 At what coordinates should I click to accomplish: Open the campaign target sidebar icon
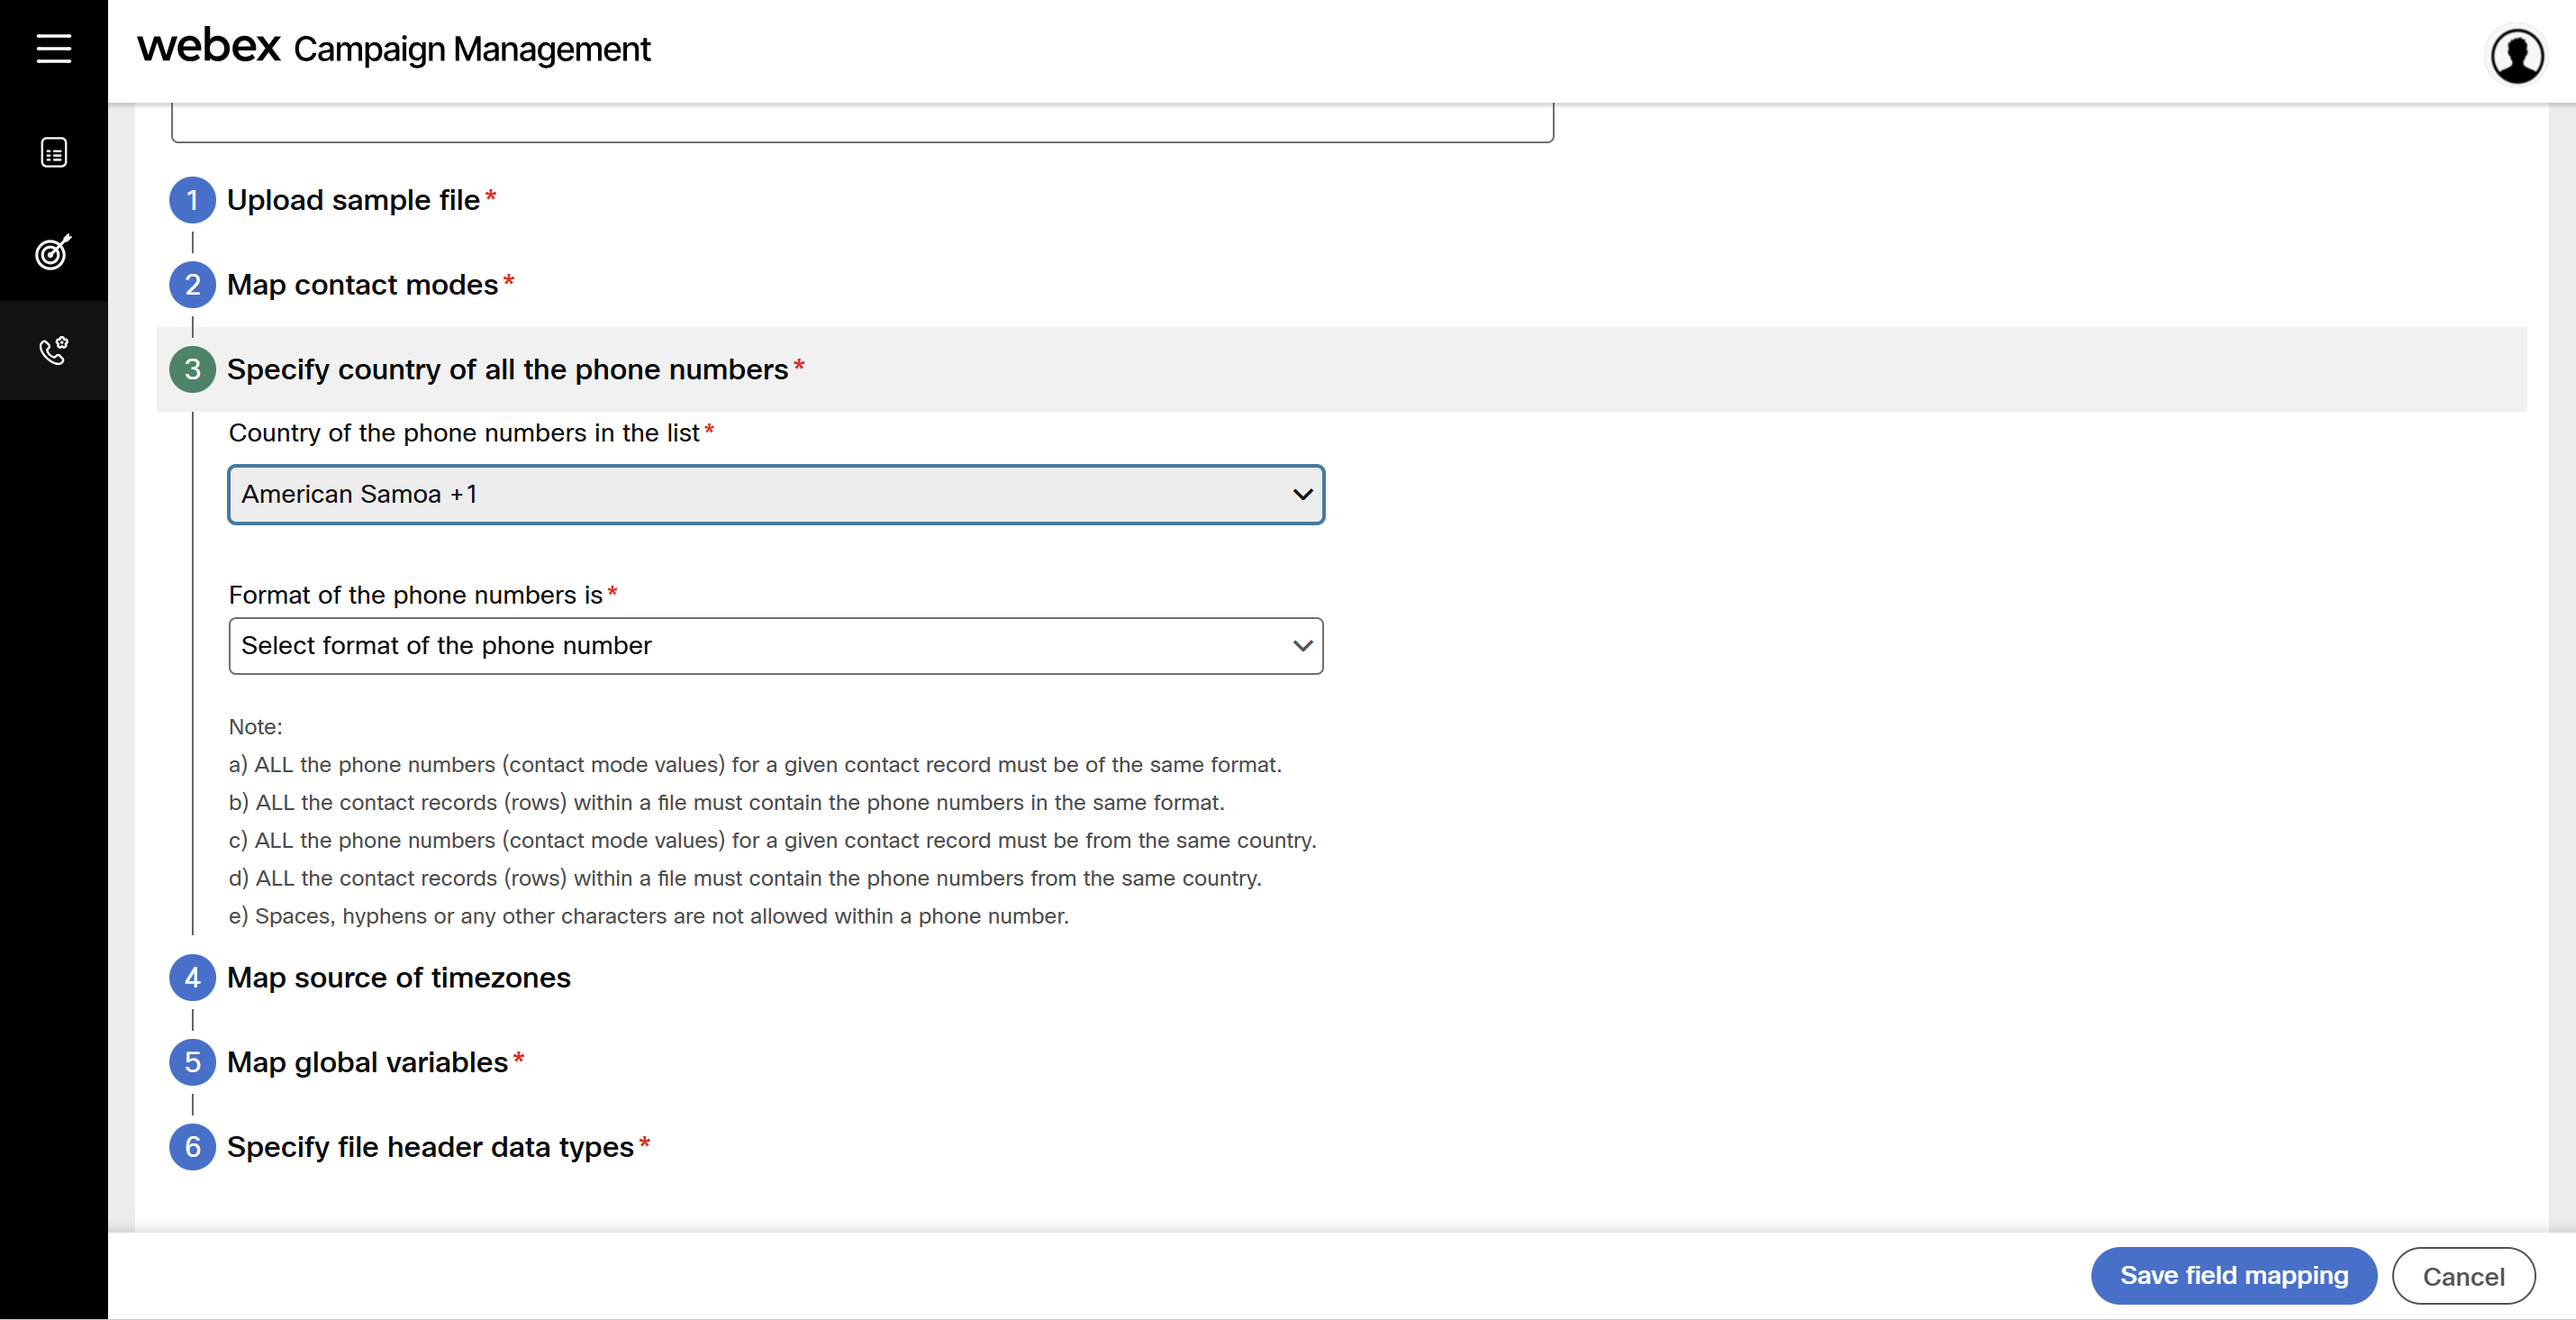tap(54, 252)
